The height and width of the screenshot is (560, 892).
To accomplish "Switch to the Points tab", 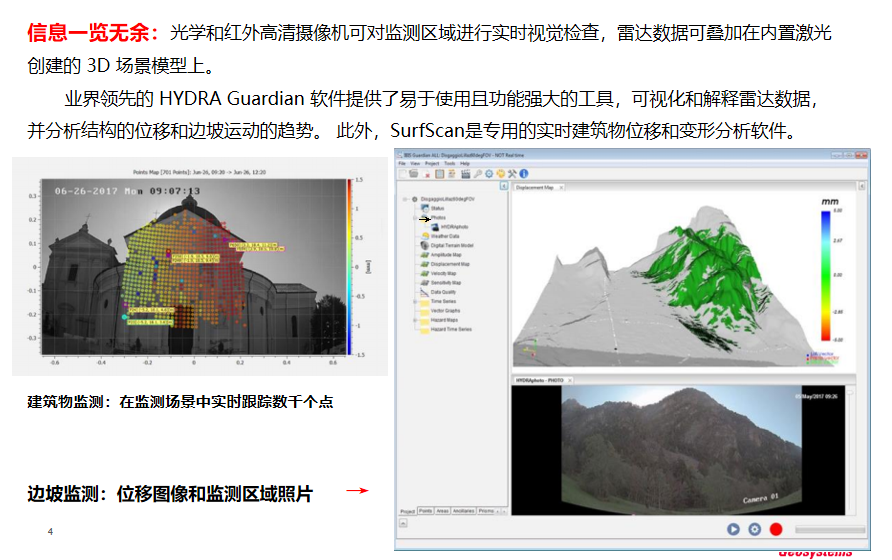I will [x=425, y=510].
